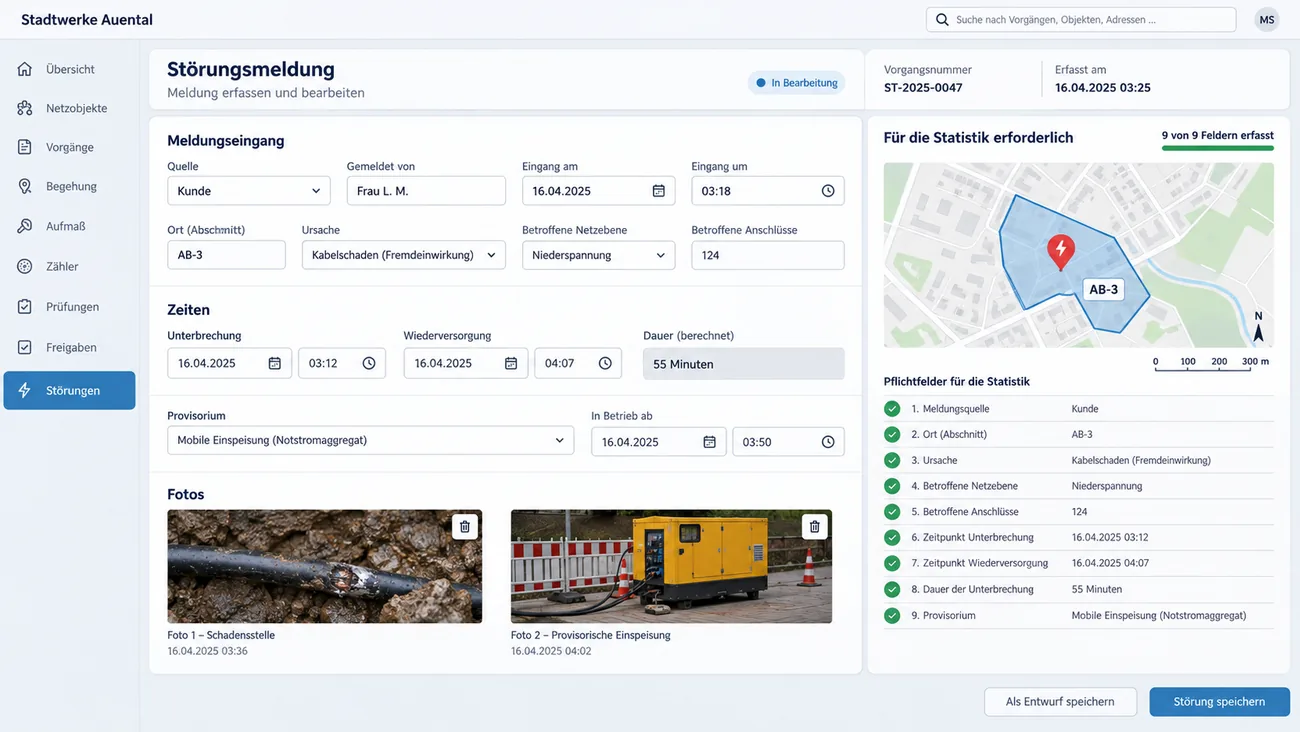Open Foto 2 Provisorische Einspeisung thumbnail
The width and height of the screenshot is (1300, 732).
point(671,567)
